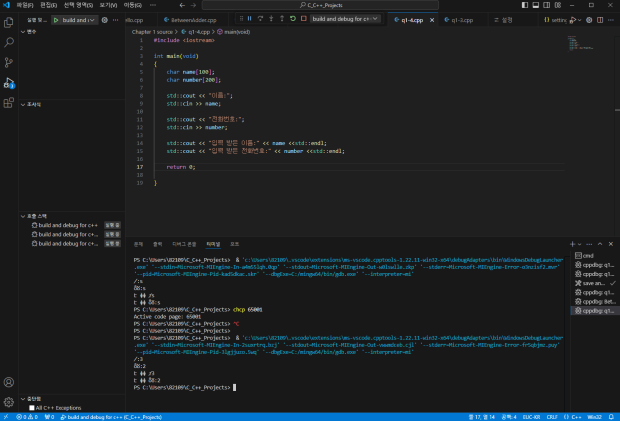Open the Source Control view
This screenshot has height=421, width=620.
point(9,62)
